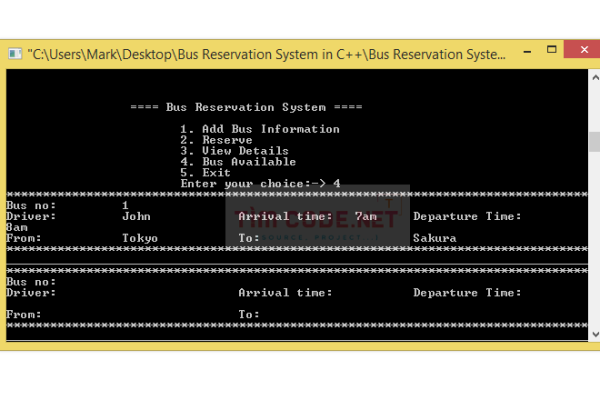Click the first 'Driver:' label
The height and width of the screenshot is (400, 600).
[31, 216]
